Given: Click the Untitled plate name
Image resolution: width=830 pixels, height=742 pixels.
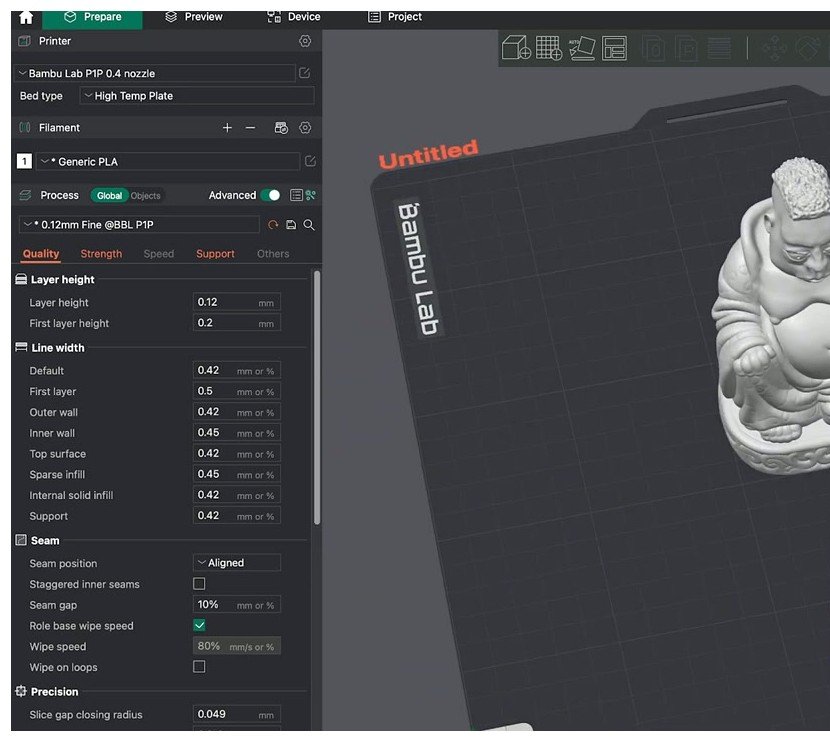Looking at the screenshot, I should 428,153.
